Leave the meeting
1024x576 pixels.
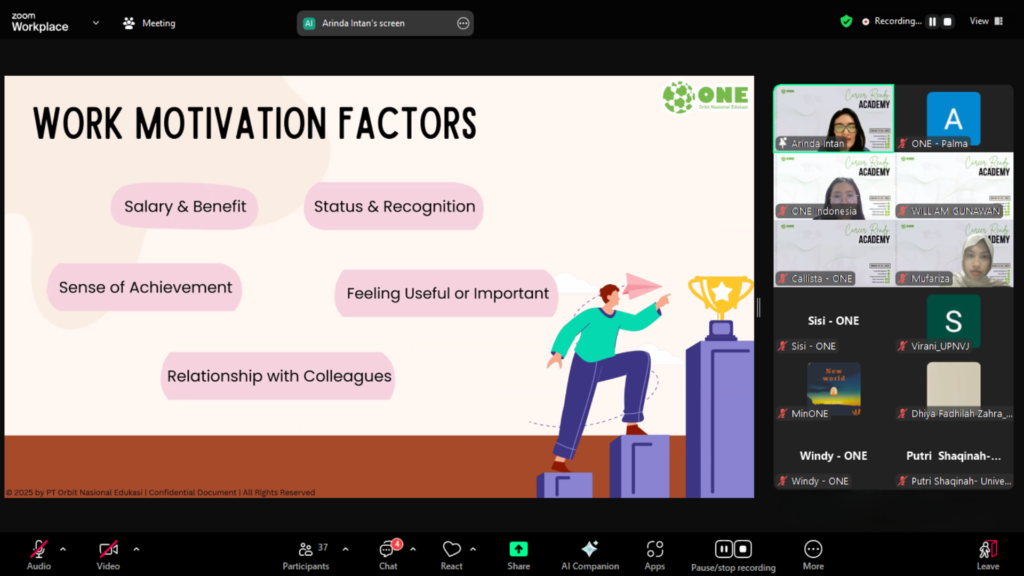tap(987, 554)
